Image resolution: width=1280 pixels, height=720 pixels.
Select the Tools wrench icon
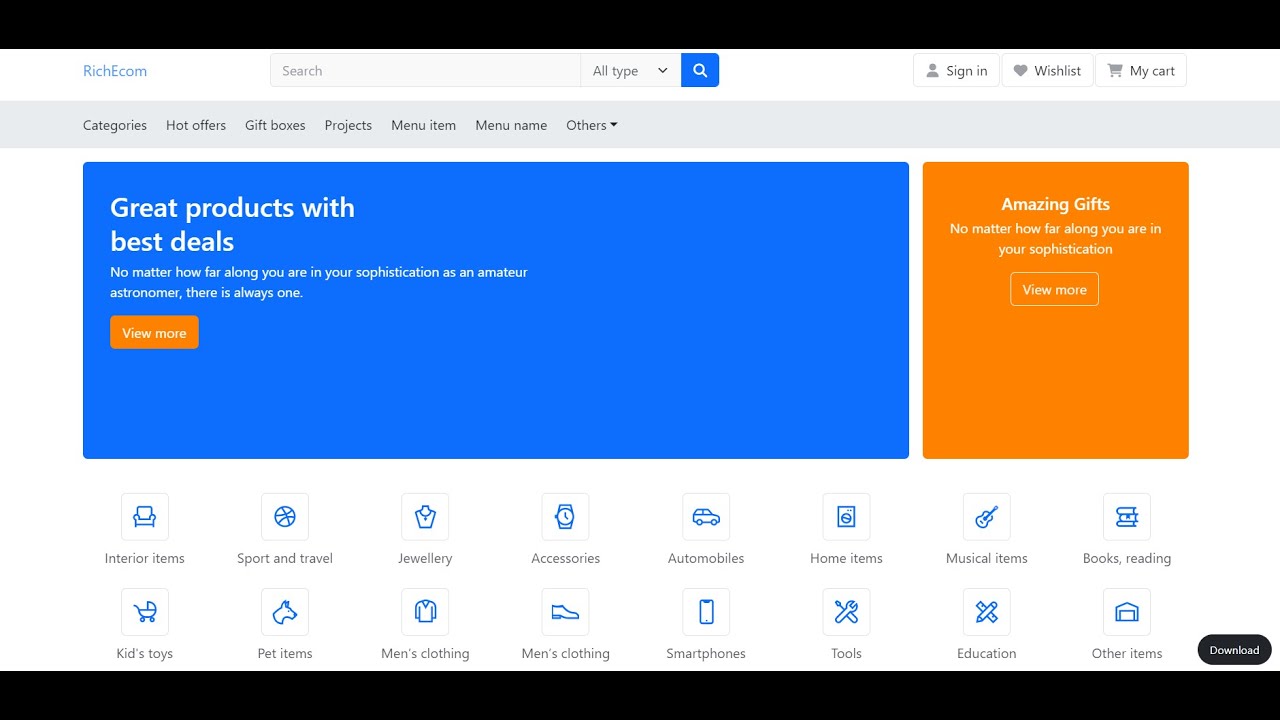tap(846, 612)
